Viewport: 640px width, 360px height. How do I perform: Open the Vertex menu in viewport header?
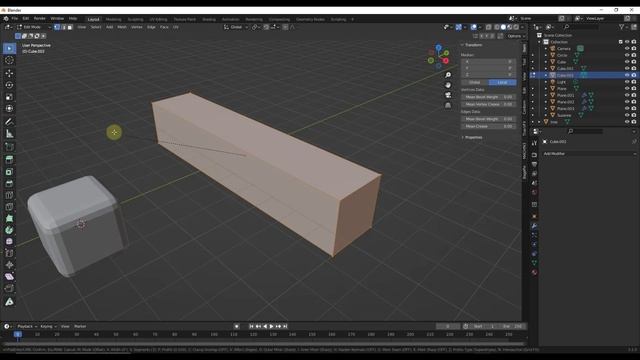coord(137,27)
